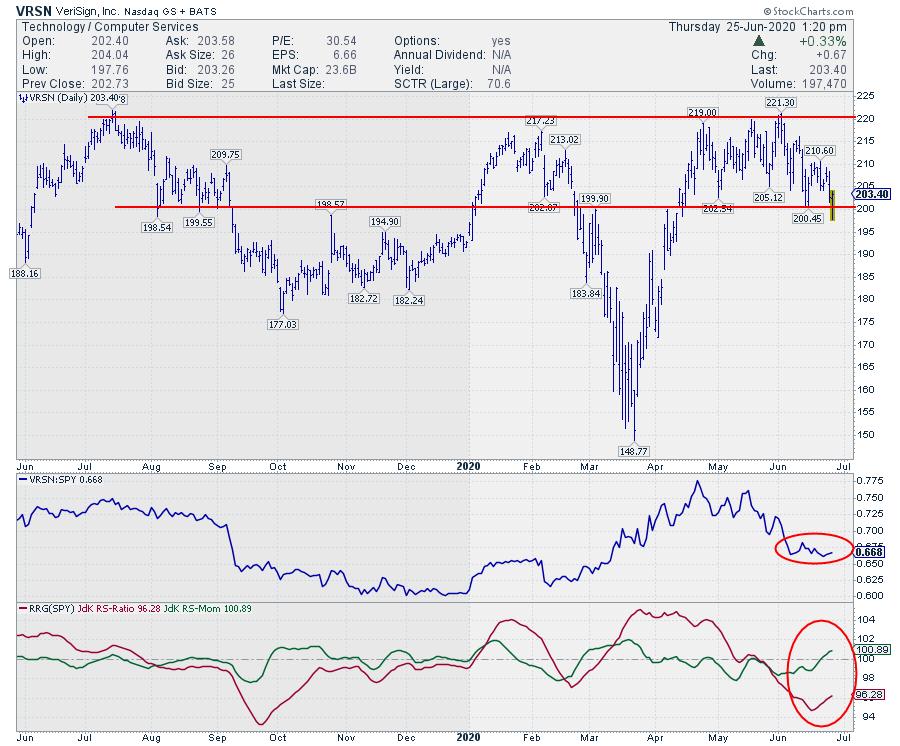Click the 183.84 low price label
900x746 pixels.
[x=586, y=293]
